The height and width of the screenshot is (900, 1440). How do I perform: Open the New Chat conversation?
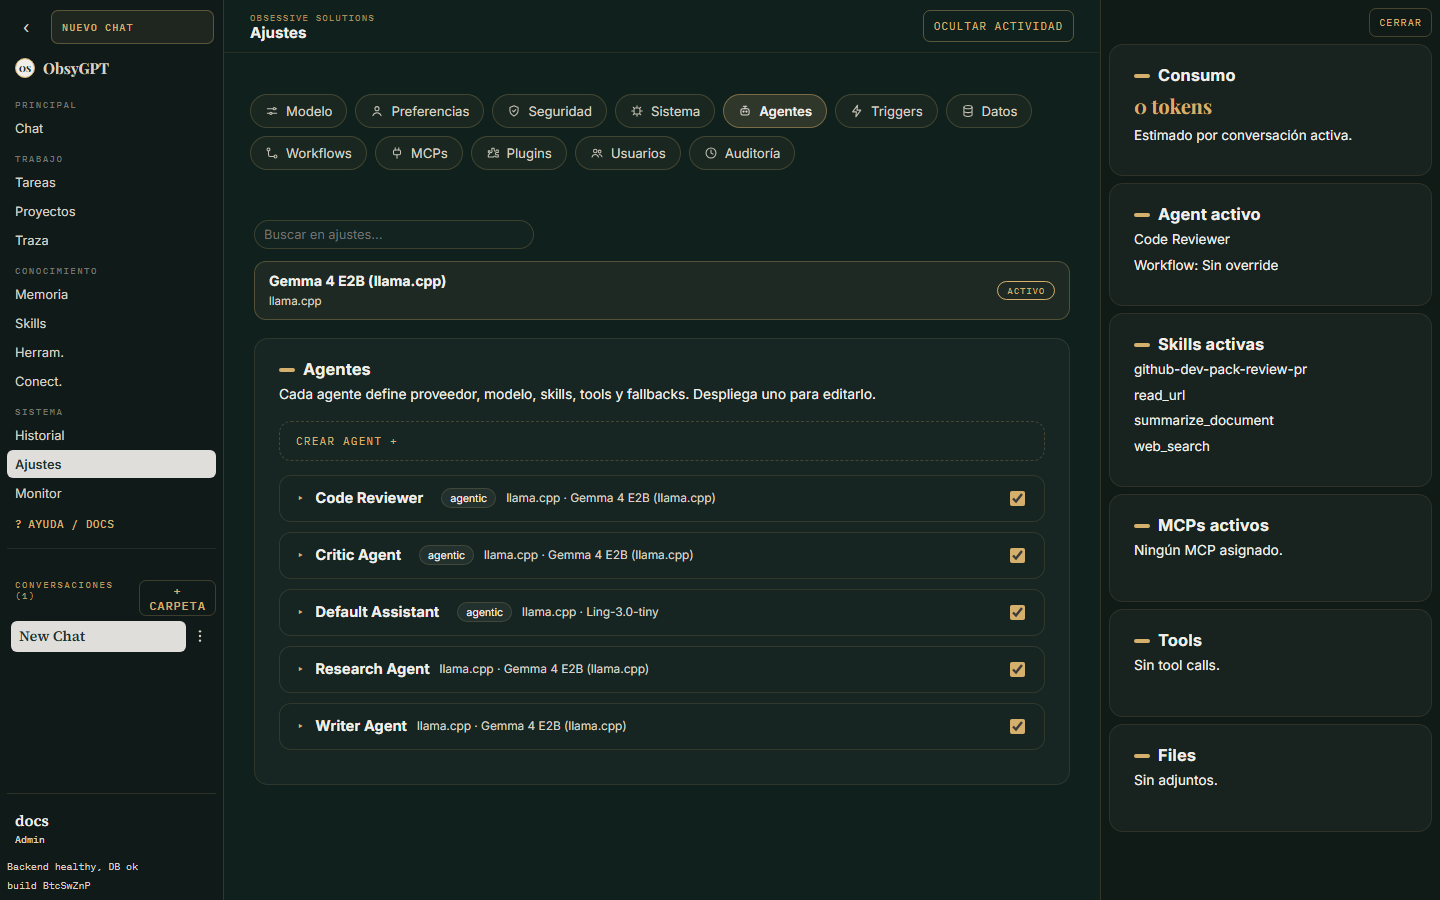[98, 636]
